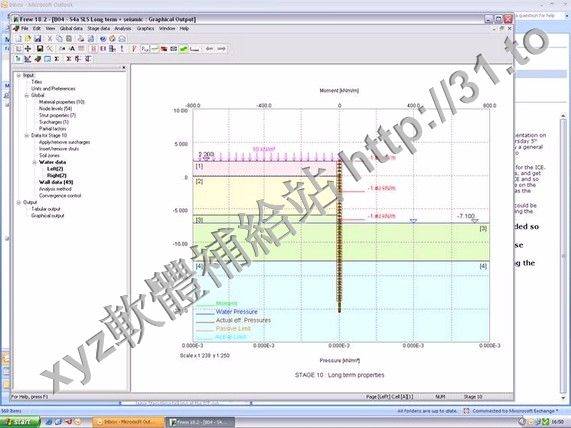
Task: Click the Actual eff. Pressures legend entry
Action: tap(243, 320)
